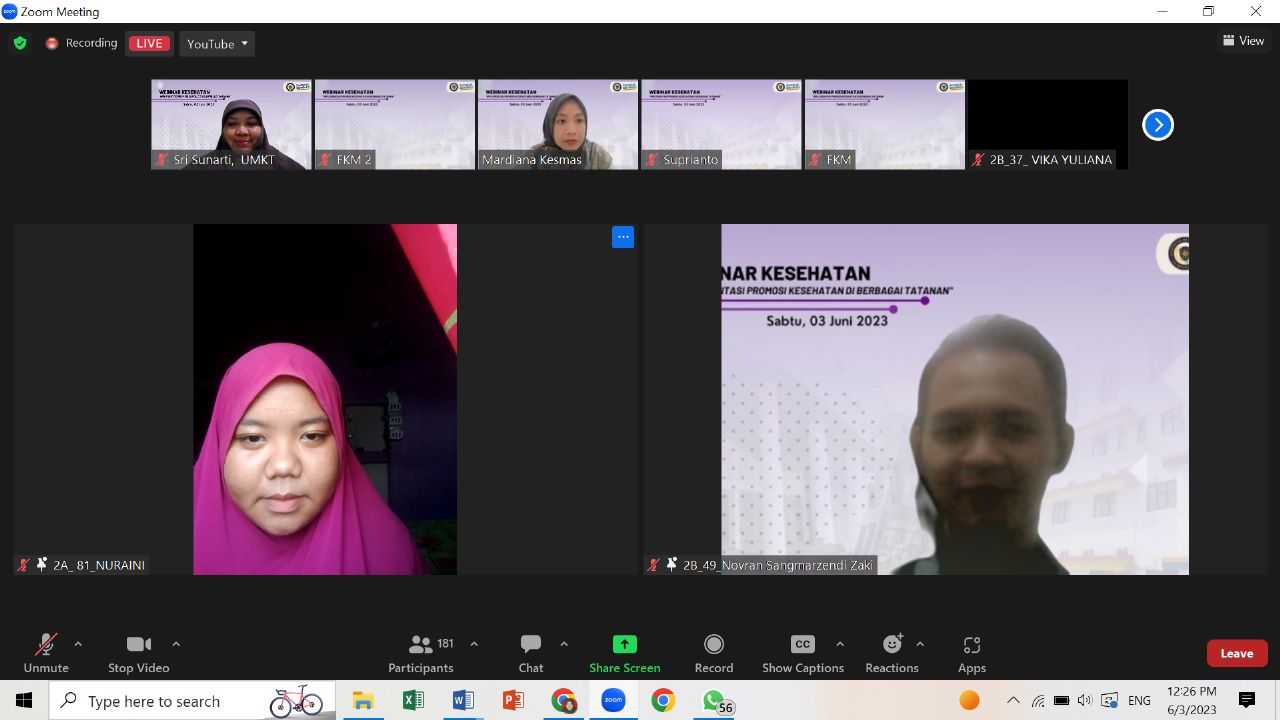Viewport: 1280px width, 720px height.
Task: Click the red LIVE indicator
Action: click(x=149, y=43)
